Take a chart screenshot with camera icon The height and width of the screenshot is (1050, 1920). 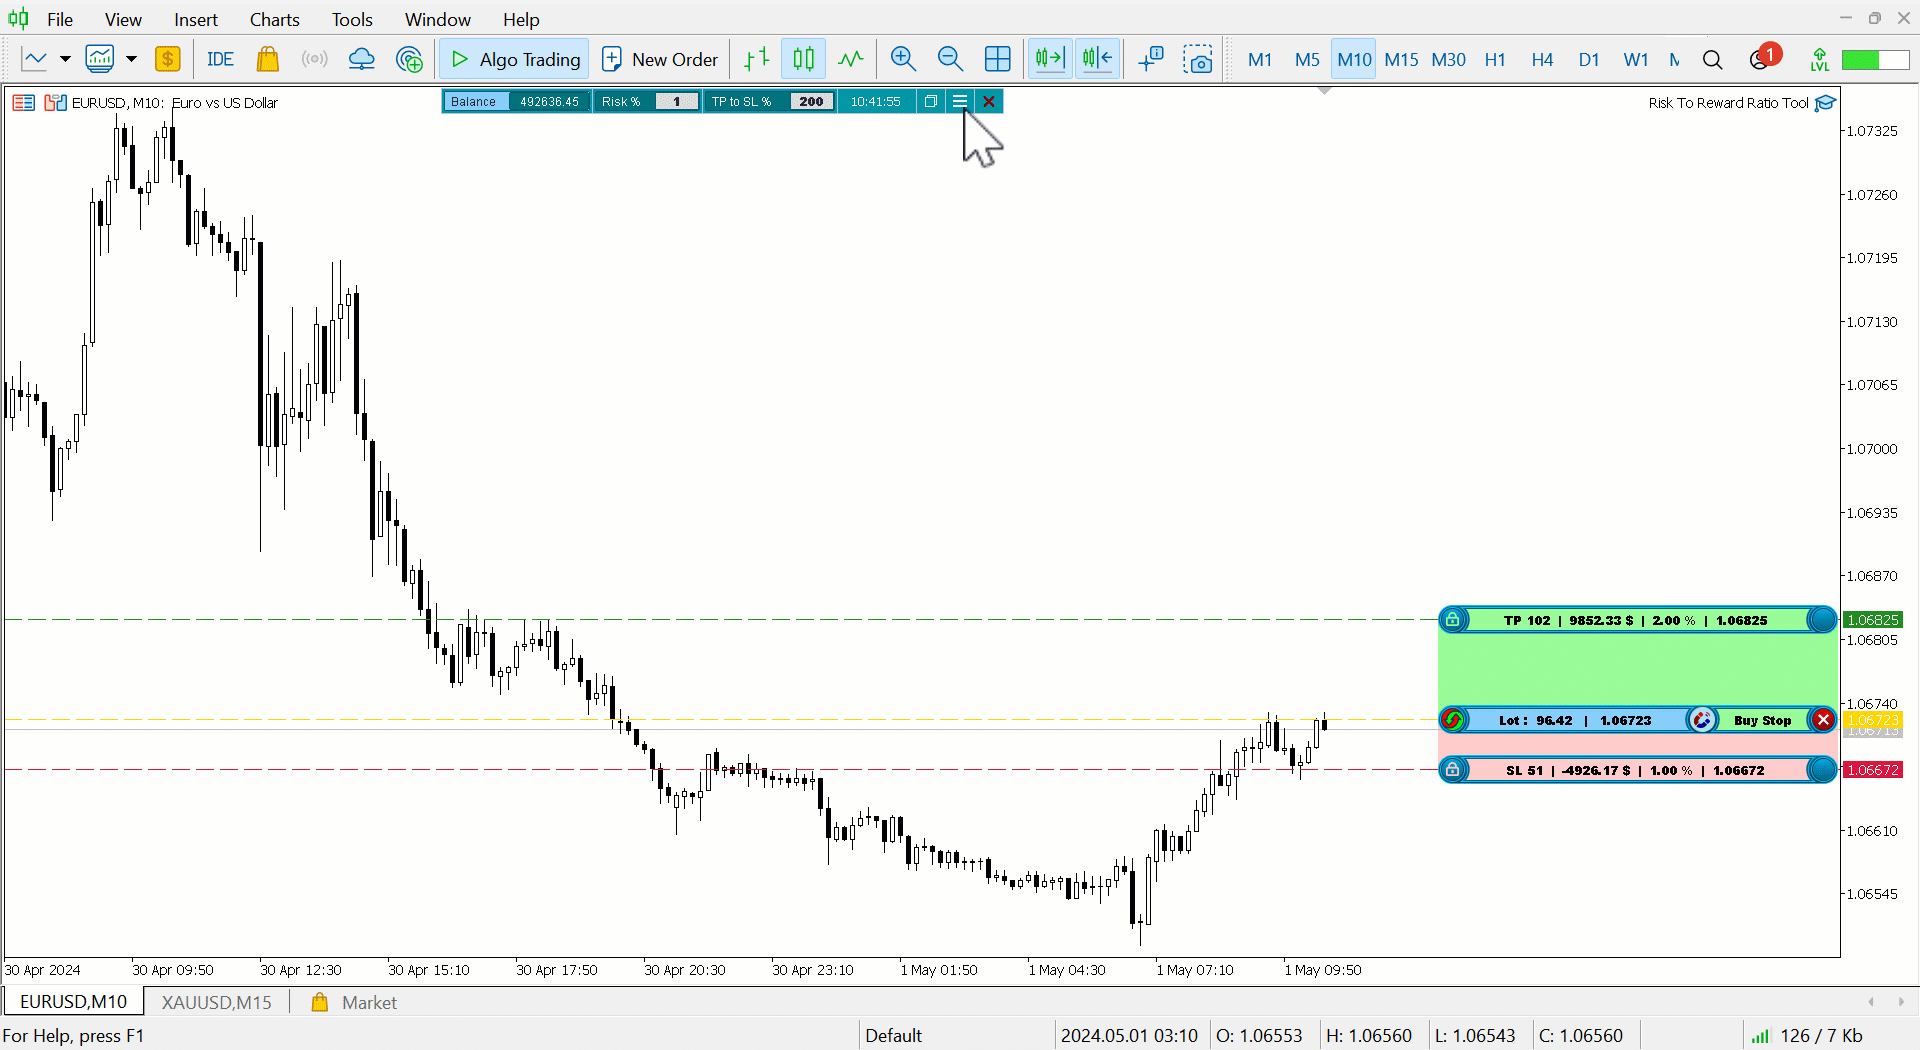click(x=1198, y=60)
